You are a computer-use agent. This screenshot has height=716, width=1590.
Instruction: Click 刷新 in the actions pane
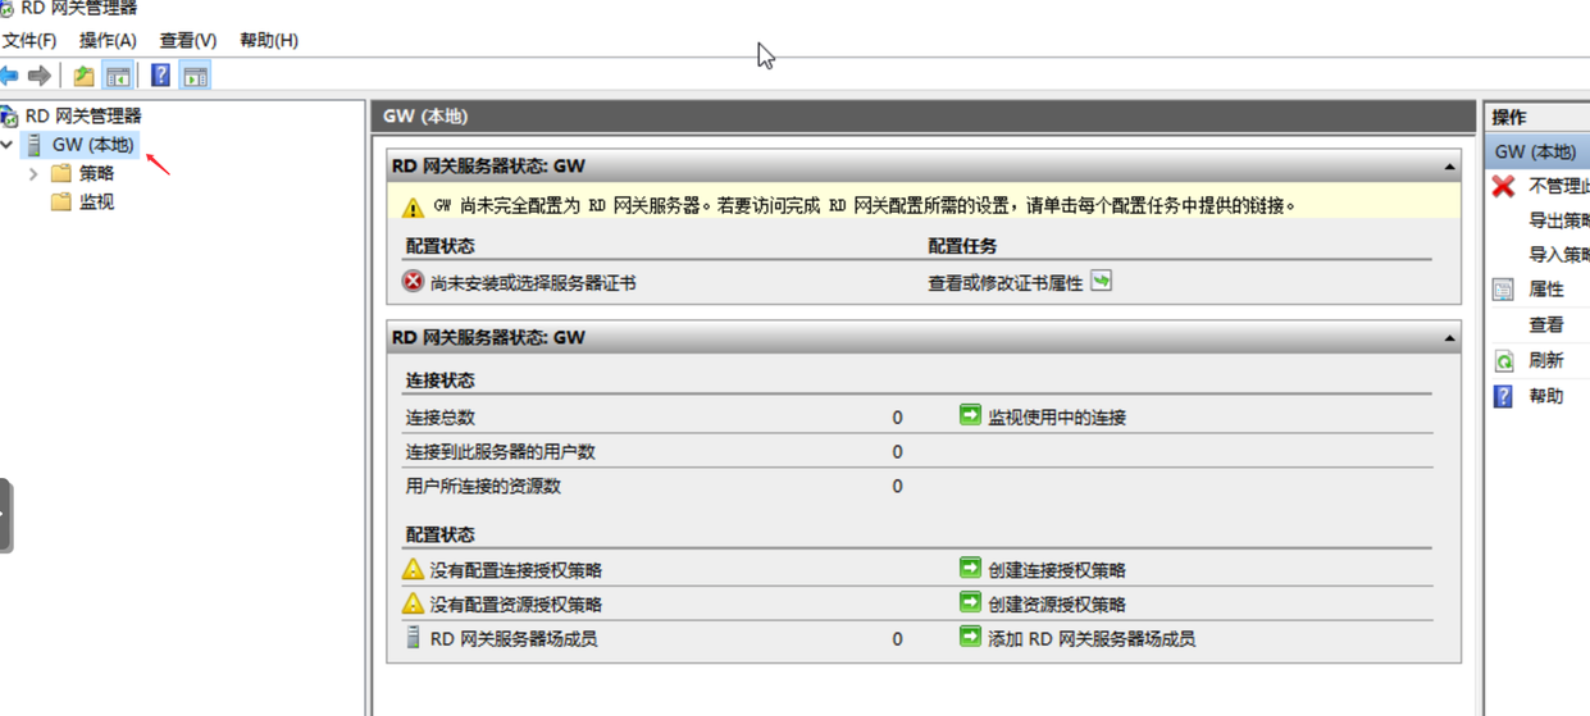(x=1545, y=360)
